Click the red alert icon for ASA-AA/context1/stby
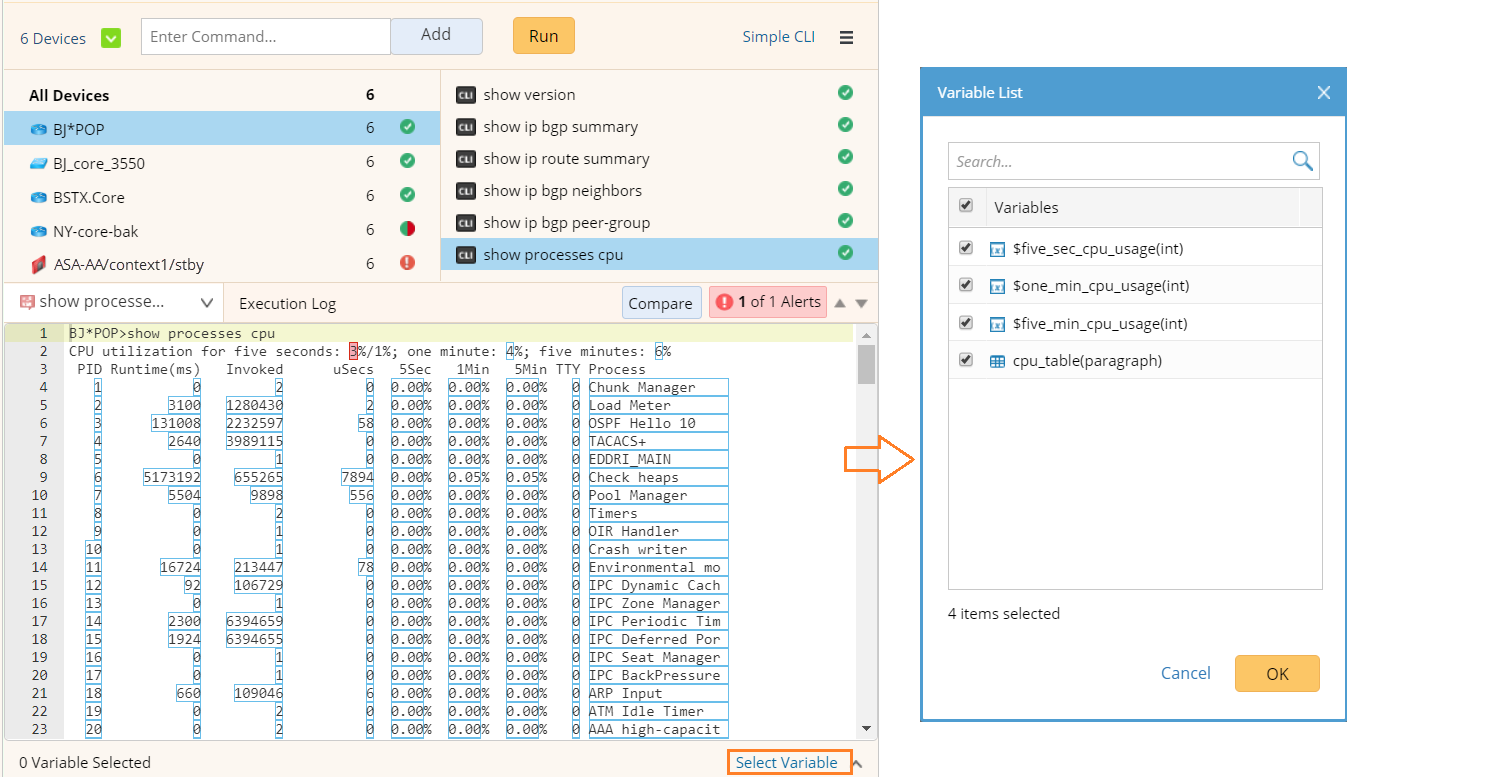1509x777 pixels. (x=407, y=263)
